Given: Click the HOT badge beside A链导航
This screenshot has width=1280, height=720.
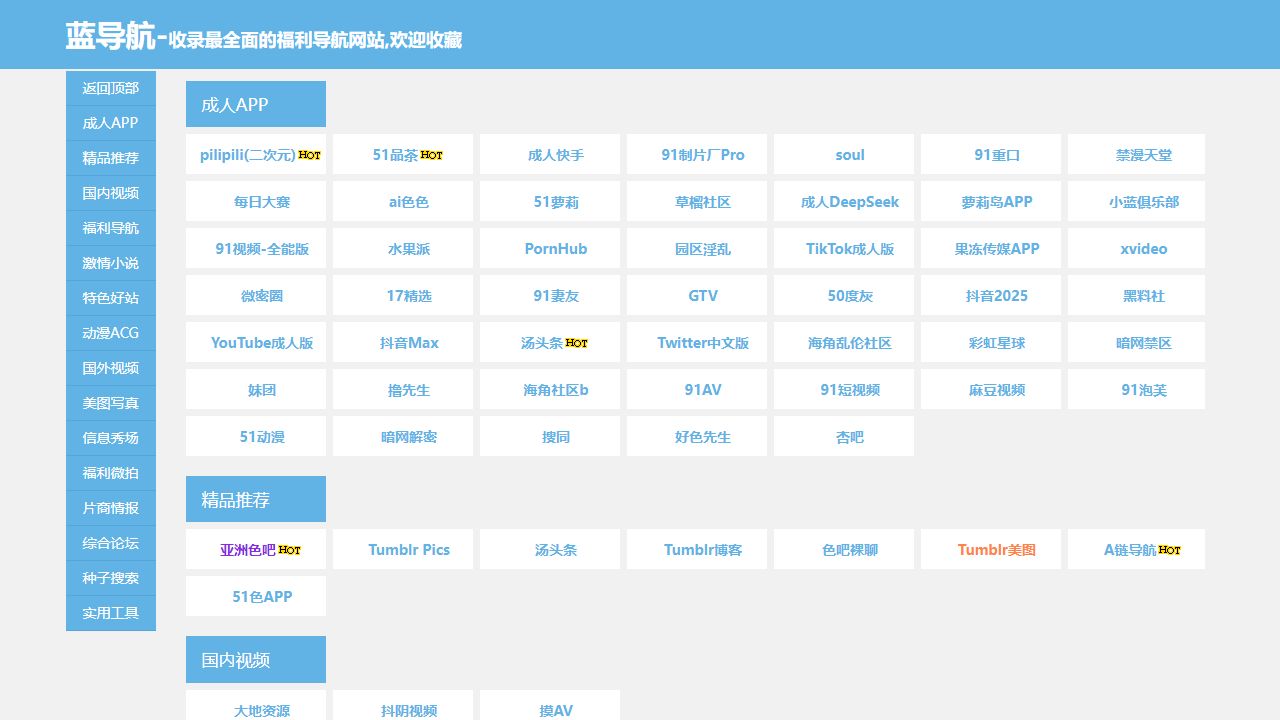Looking at the screenshot, I should (1169, 550).
